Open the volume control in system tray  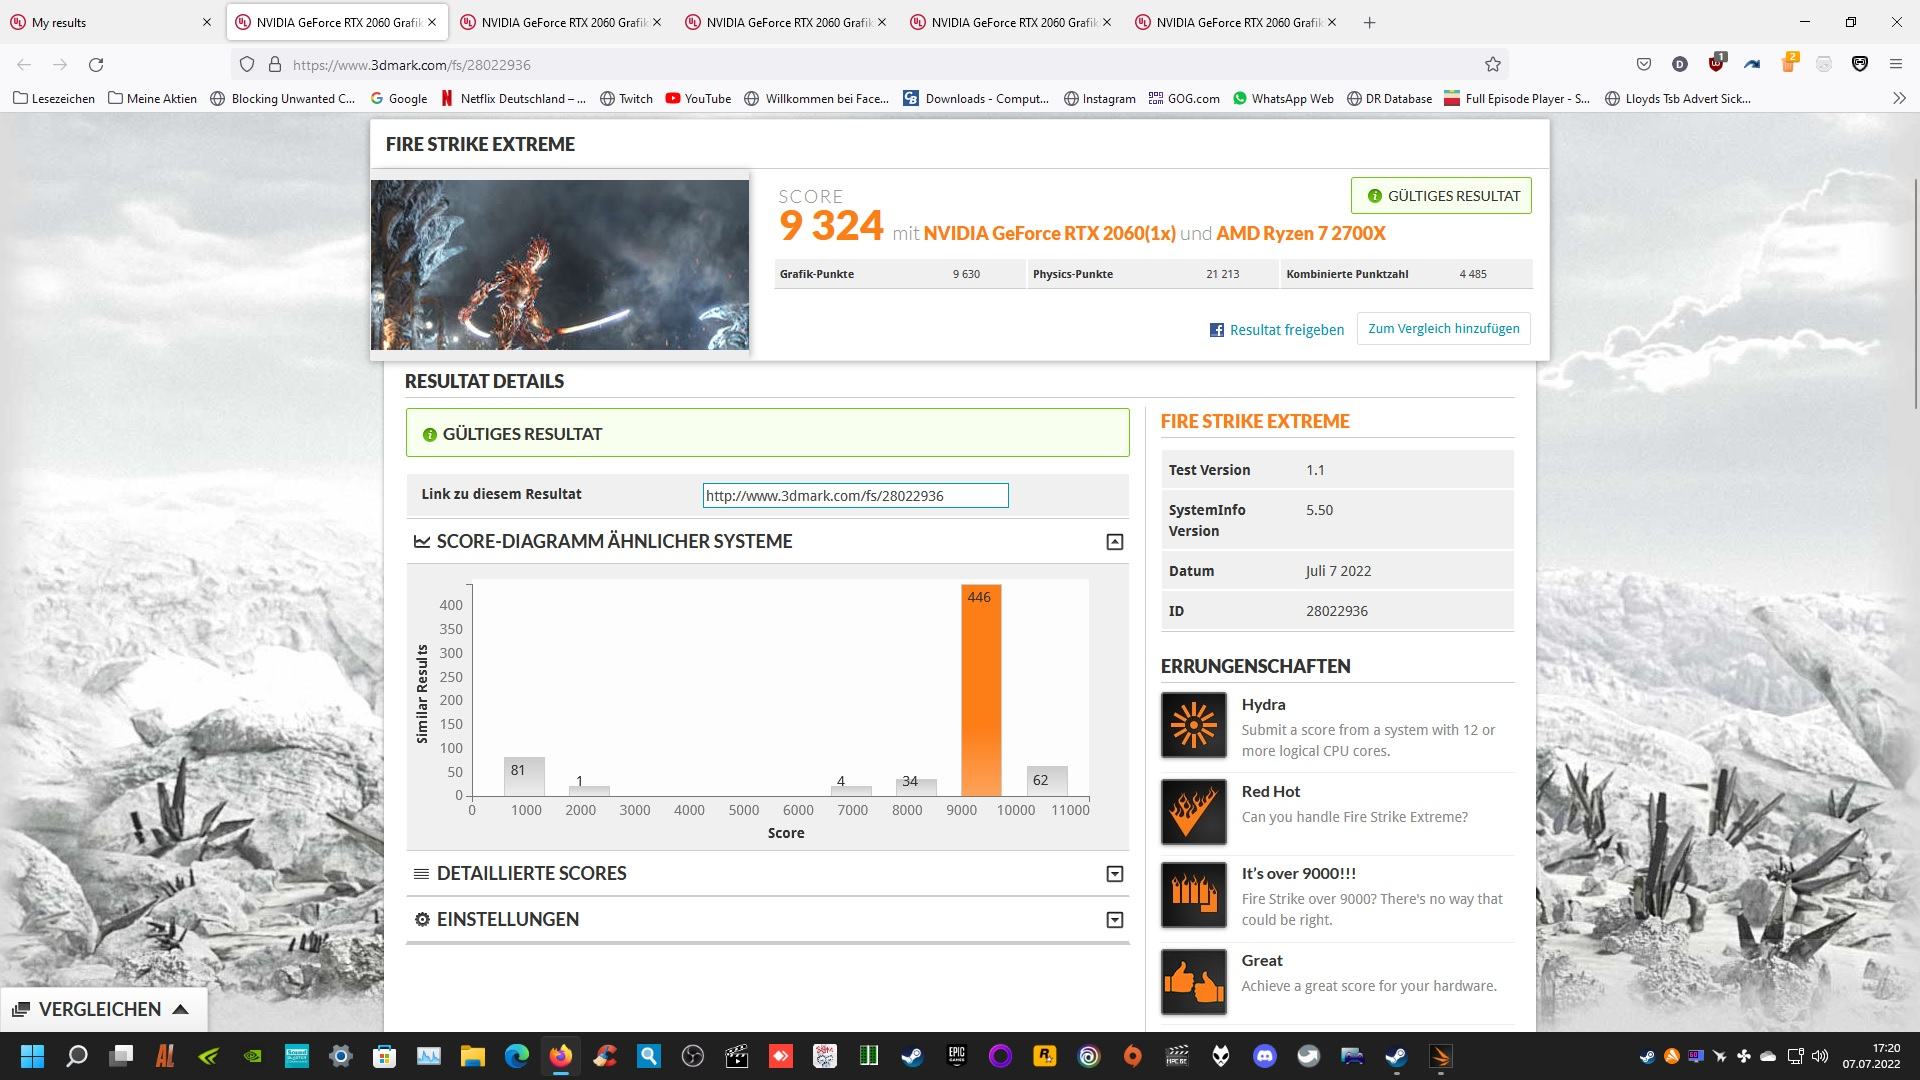[x=1820, y=1056]
